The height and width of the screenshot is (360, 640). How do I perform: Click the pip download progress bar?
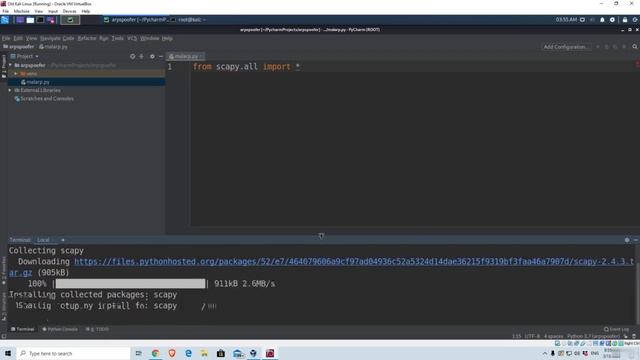tap(130, 284)
